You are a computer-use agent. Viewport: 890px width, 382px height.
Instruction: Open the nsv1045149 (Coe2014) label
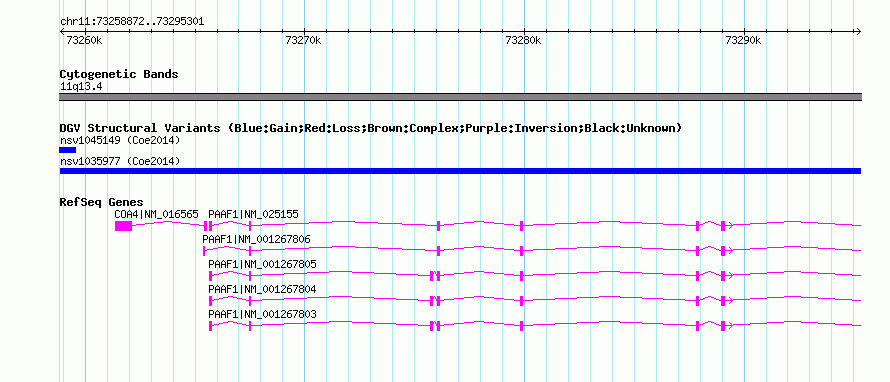tap(120, 140)
